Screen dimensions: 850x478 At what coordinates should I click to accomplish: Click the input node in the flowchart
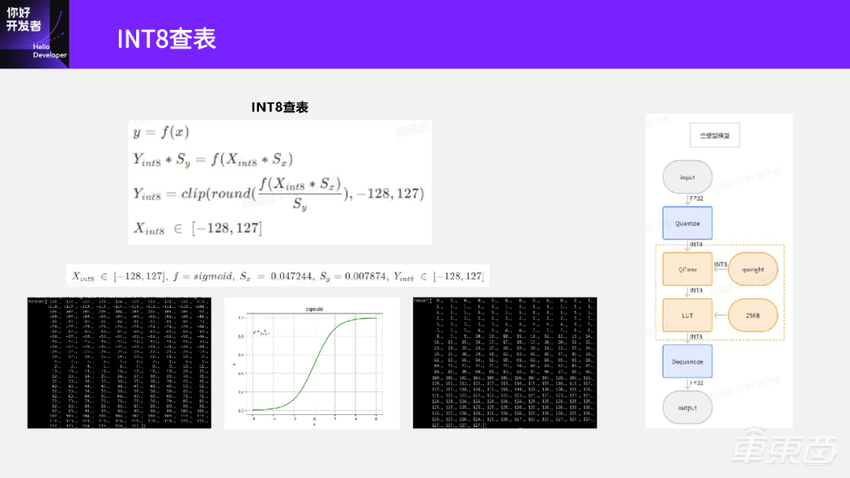pyautogui.click(x=687, y=177)
